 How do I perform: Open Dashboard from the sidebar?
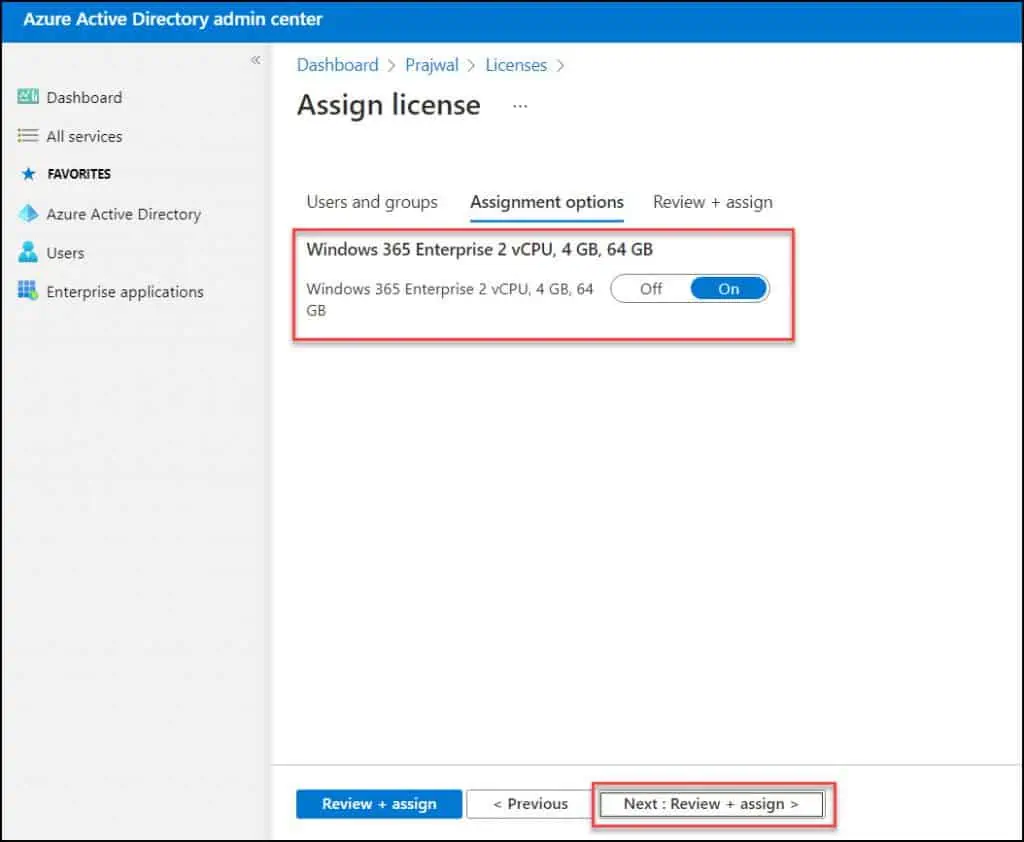tap(84, 97)
